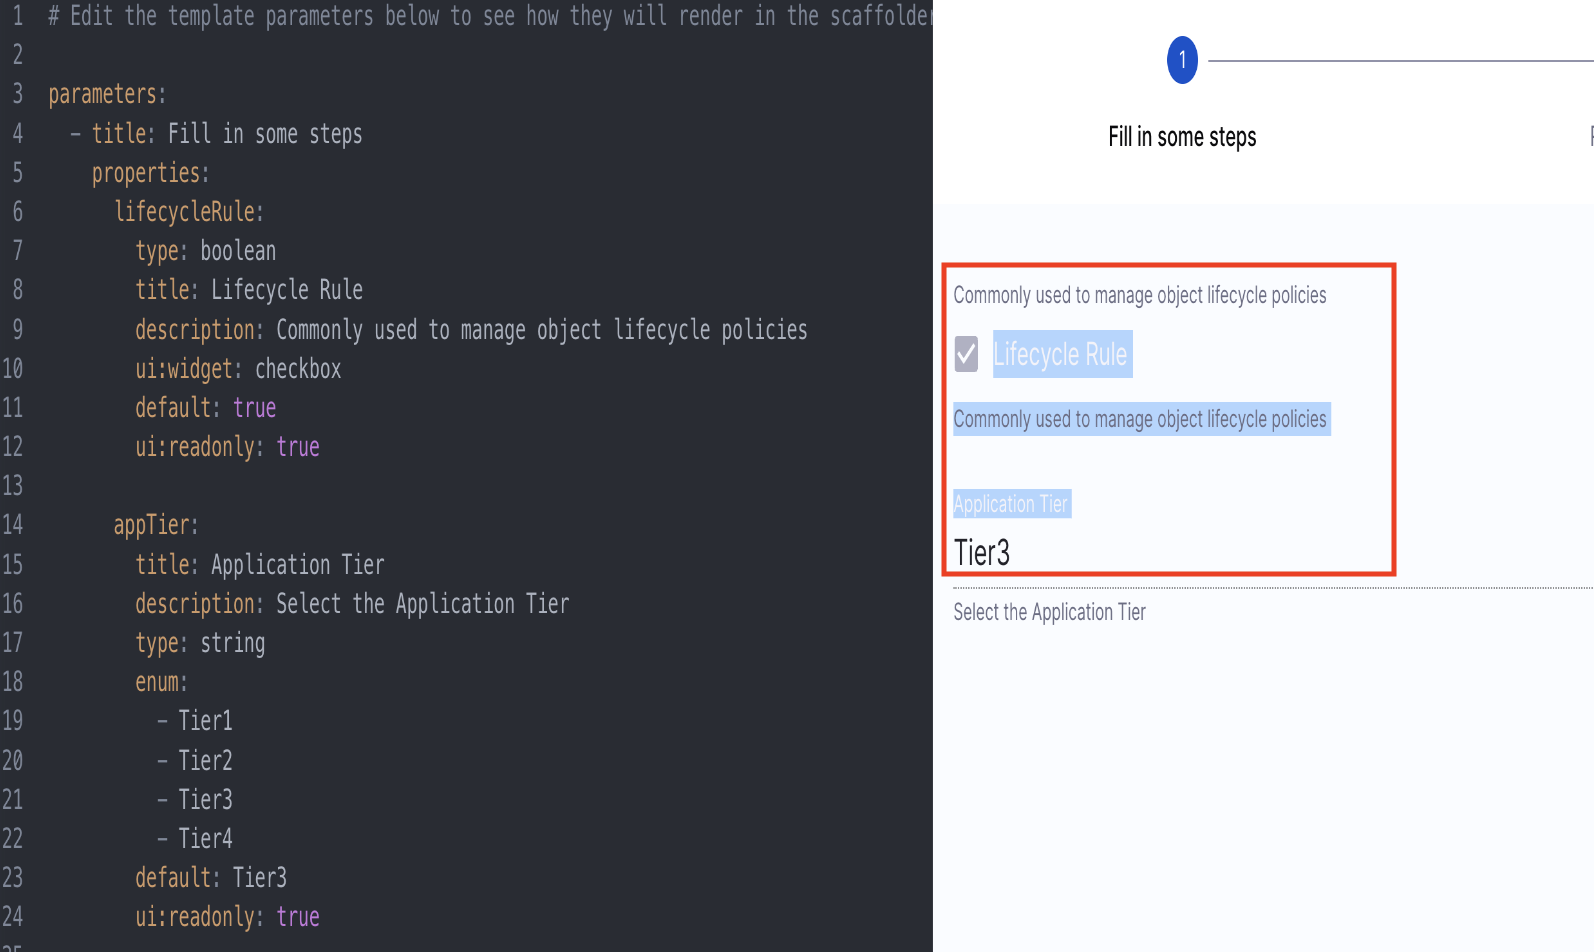The image size is (1594, 952).
Task: Click the "parameters:" key in editor
Action: tap(107, 94)
